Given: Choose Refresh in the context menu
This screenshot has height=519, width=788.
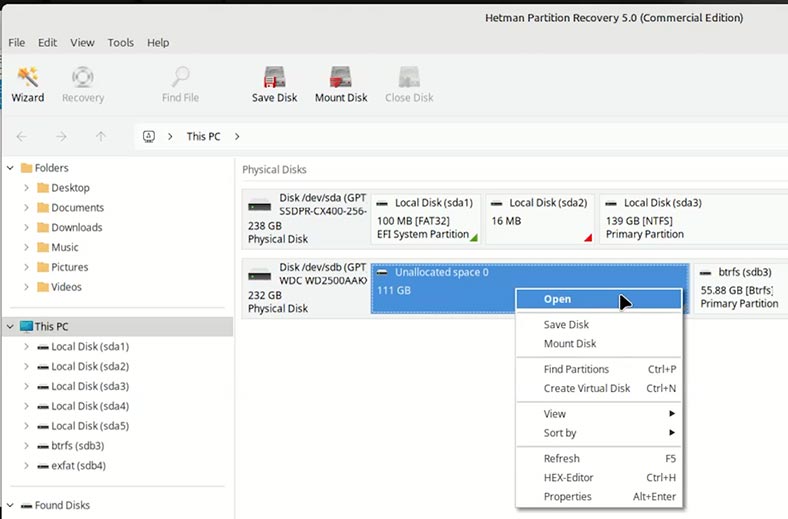Looking at the screenshot, I should [x=599, y=459].
